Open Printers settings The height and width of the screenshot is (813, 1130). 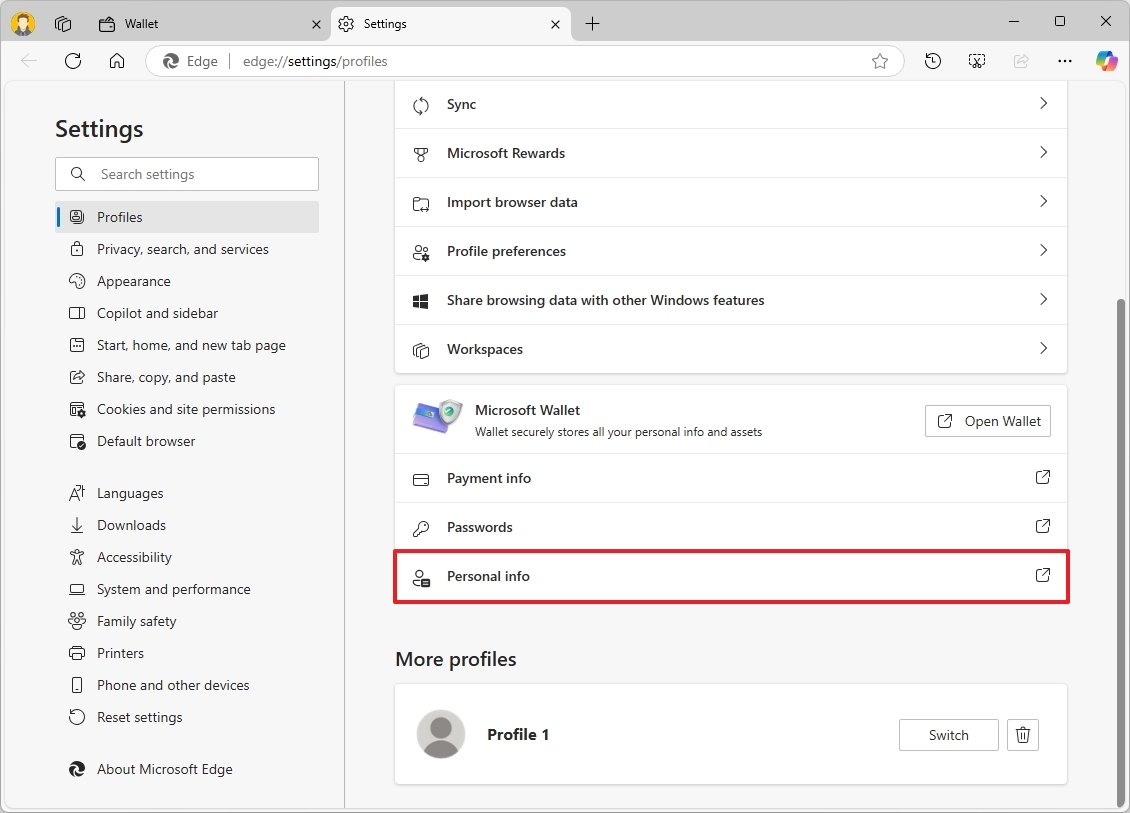[x=187, y=653]
